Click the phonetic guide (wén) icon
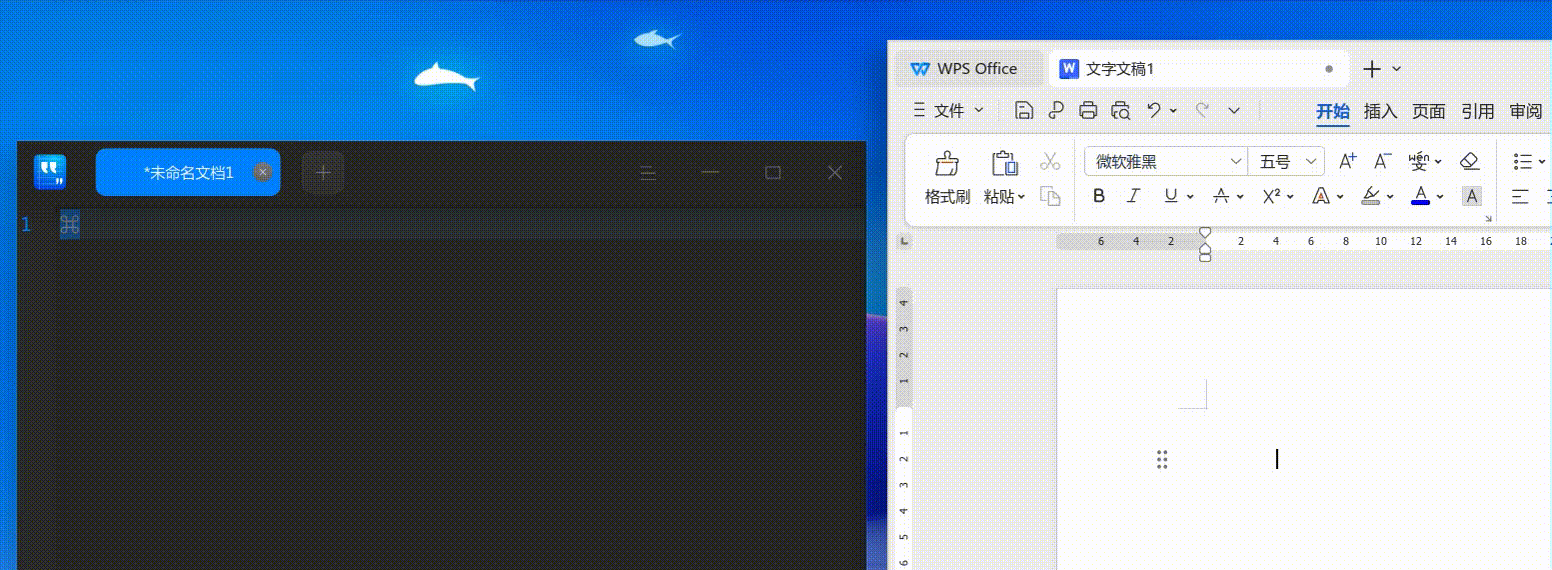This screenshot has height=570, width=1552. point(1419,161)
